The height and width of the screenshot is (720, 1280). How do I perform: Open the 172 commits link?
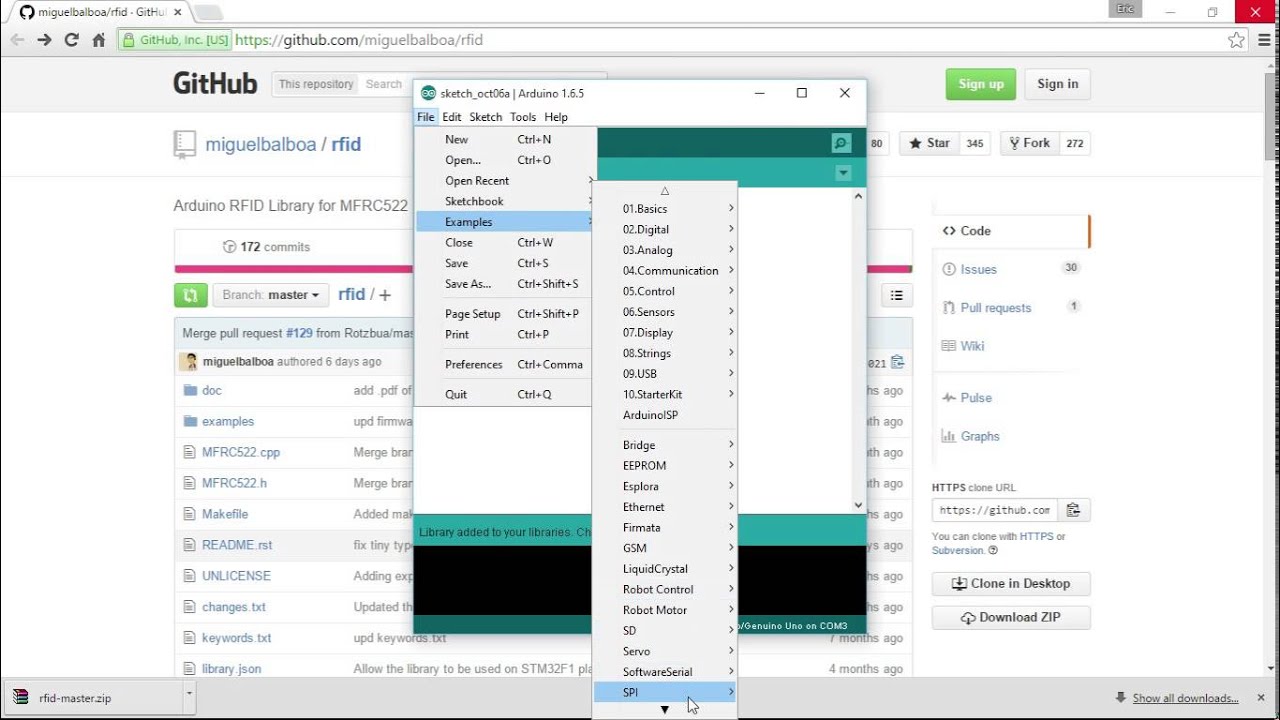(x=266, y=247)
